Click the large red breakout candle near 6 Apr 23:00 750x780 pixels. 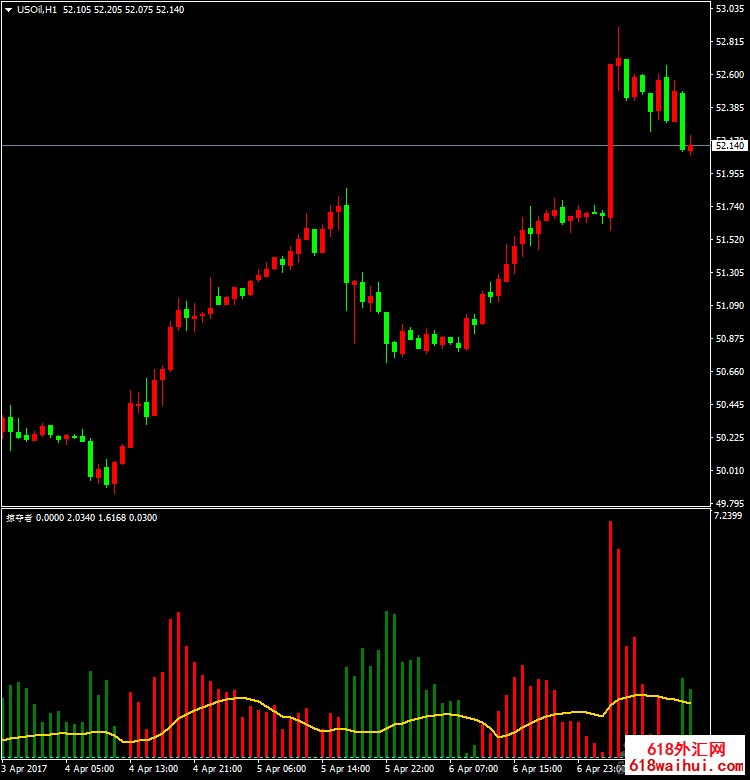click(x=610, y=140)
